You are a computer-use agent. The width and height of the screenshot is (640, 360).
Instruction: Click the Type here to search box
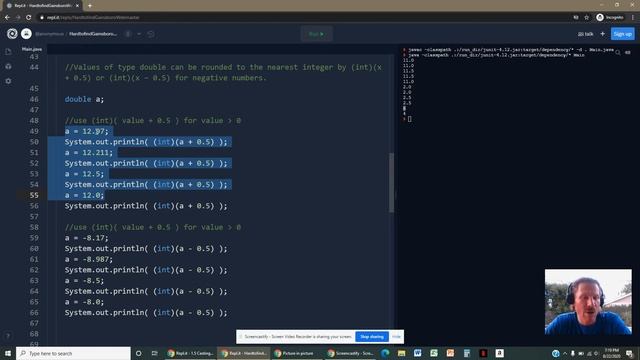(x=73, y=353)
